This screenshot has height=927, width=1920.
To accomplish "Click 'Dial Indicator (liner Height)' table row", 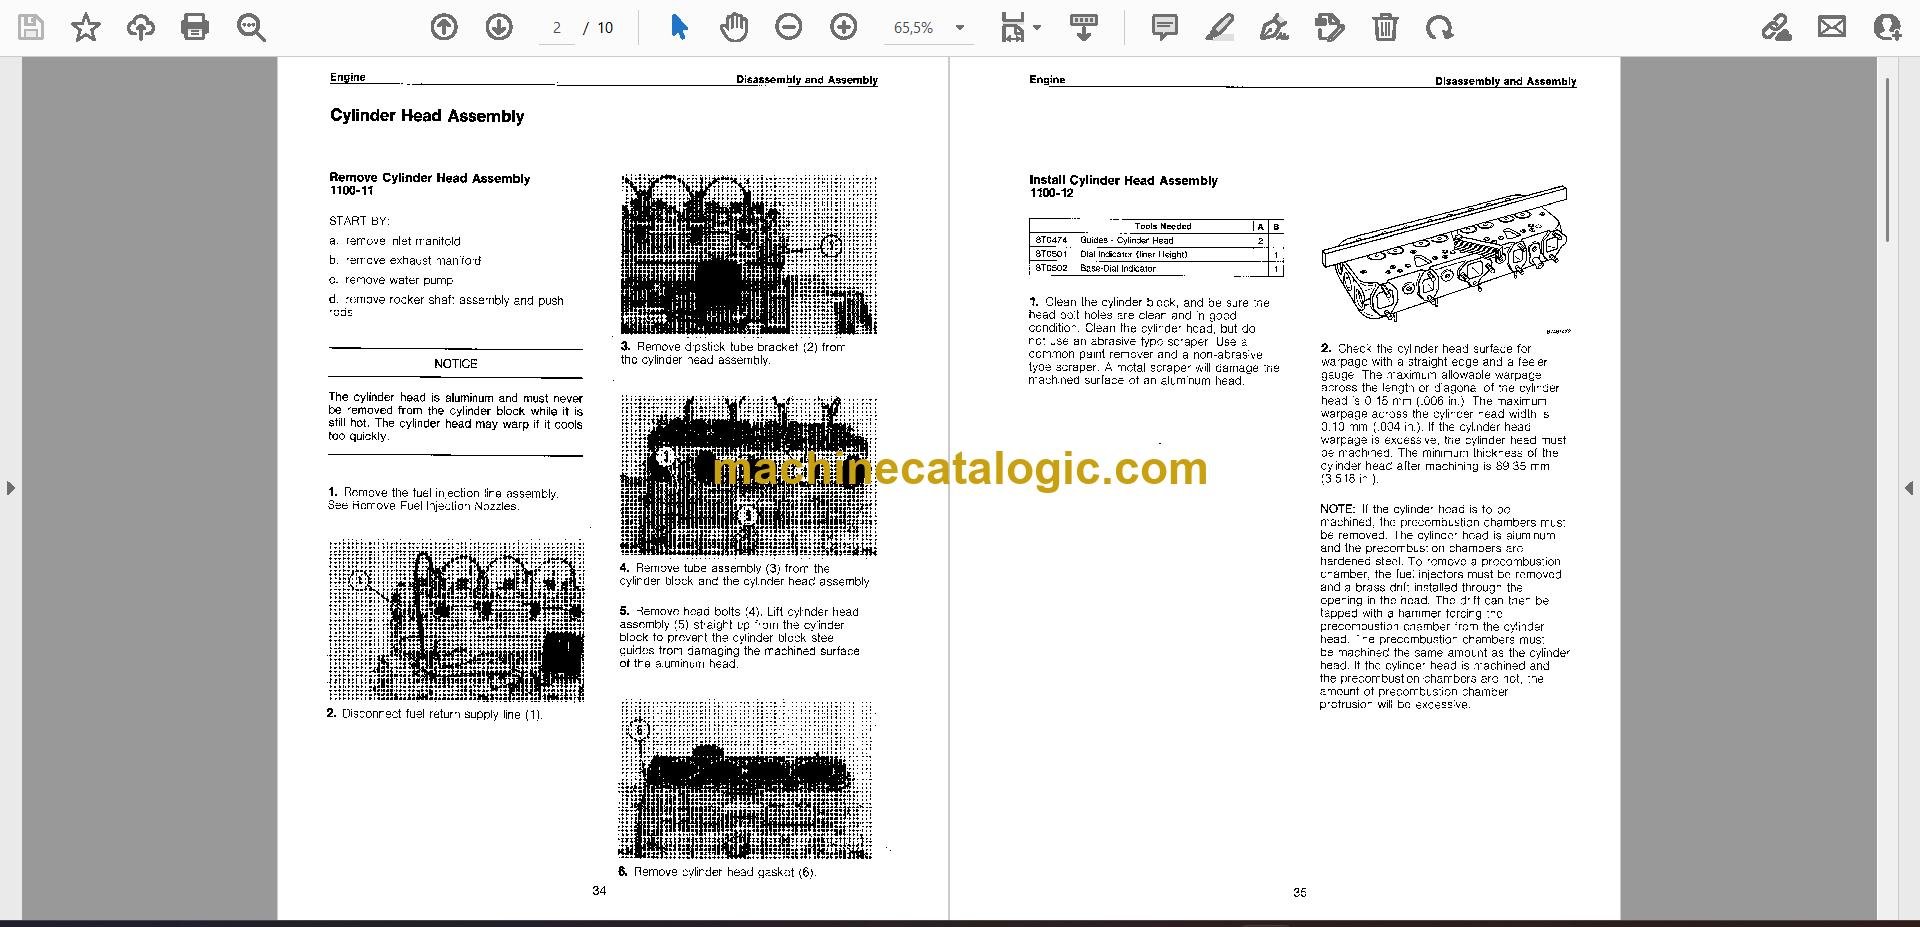I will 1156,255.
